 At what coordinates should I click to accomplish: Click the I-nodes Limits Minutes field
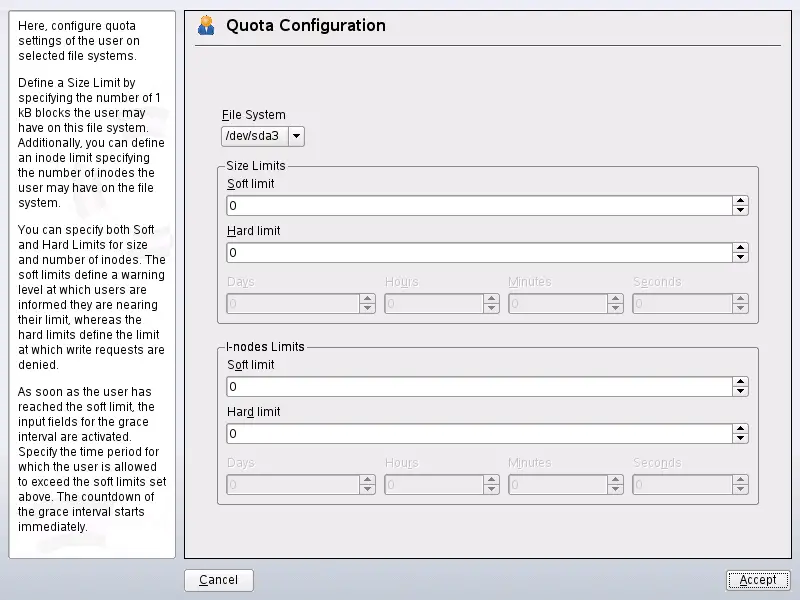558,484
